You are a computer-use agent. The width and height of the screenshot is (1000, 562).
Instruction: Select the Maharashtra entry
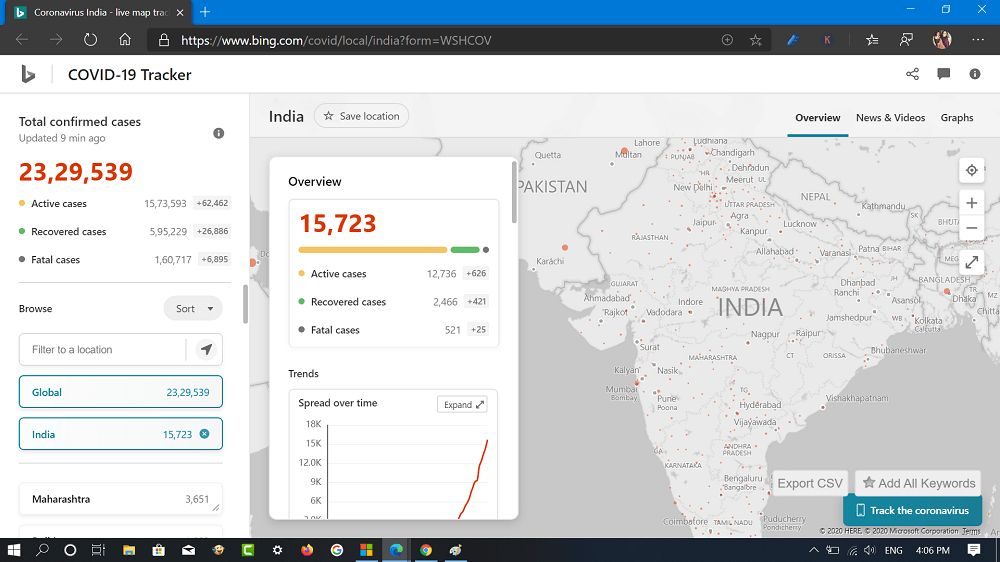pos(121,499)
